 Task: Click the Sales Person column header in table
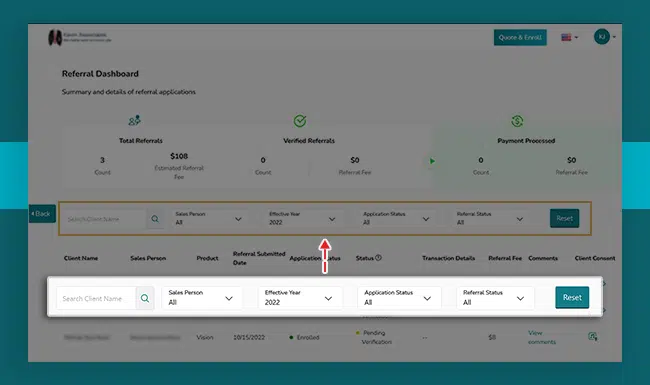coord(148,258)
